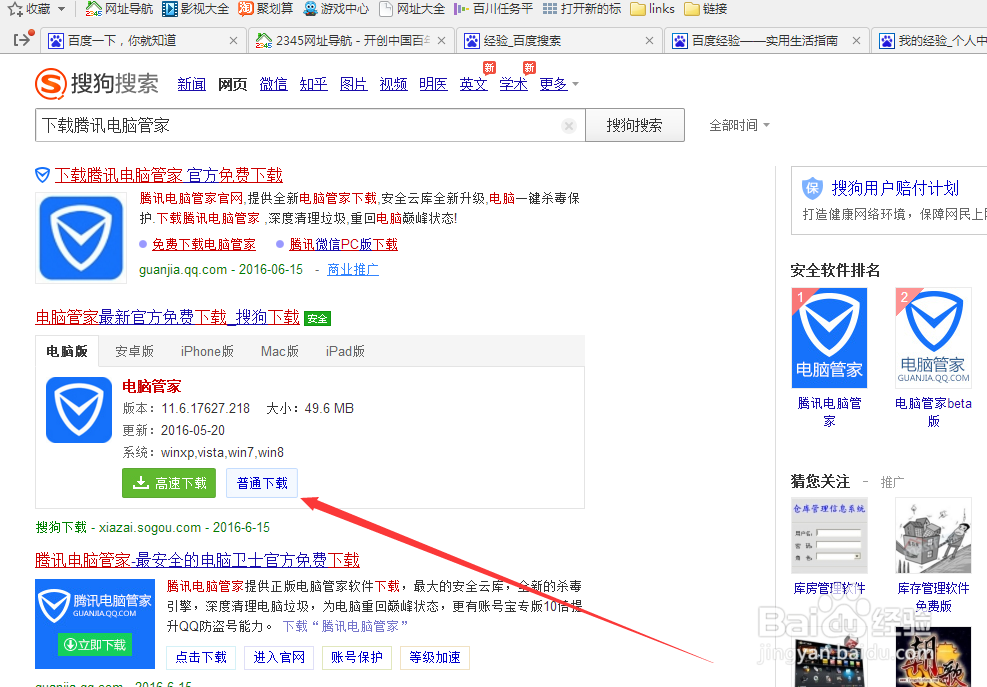The height and width of the screenshot is (687, 987).
Task: Click the 等级加速 button
Action: [435, 657]
